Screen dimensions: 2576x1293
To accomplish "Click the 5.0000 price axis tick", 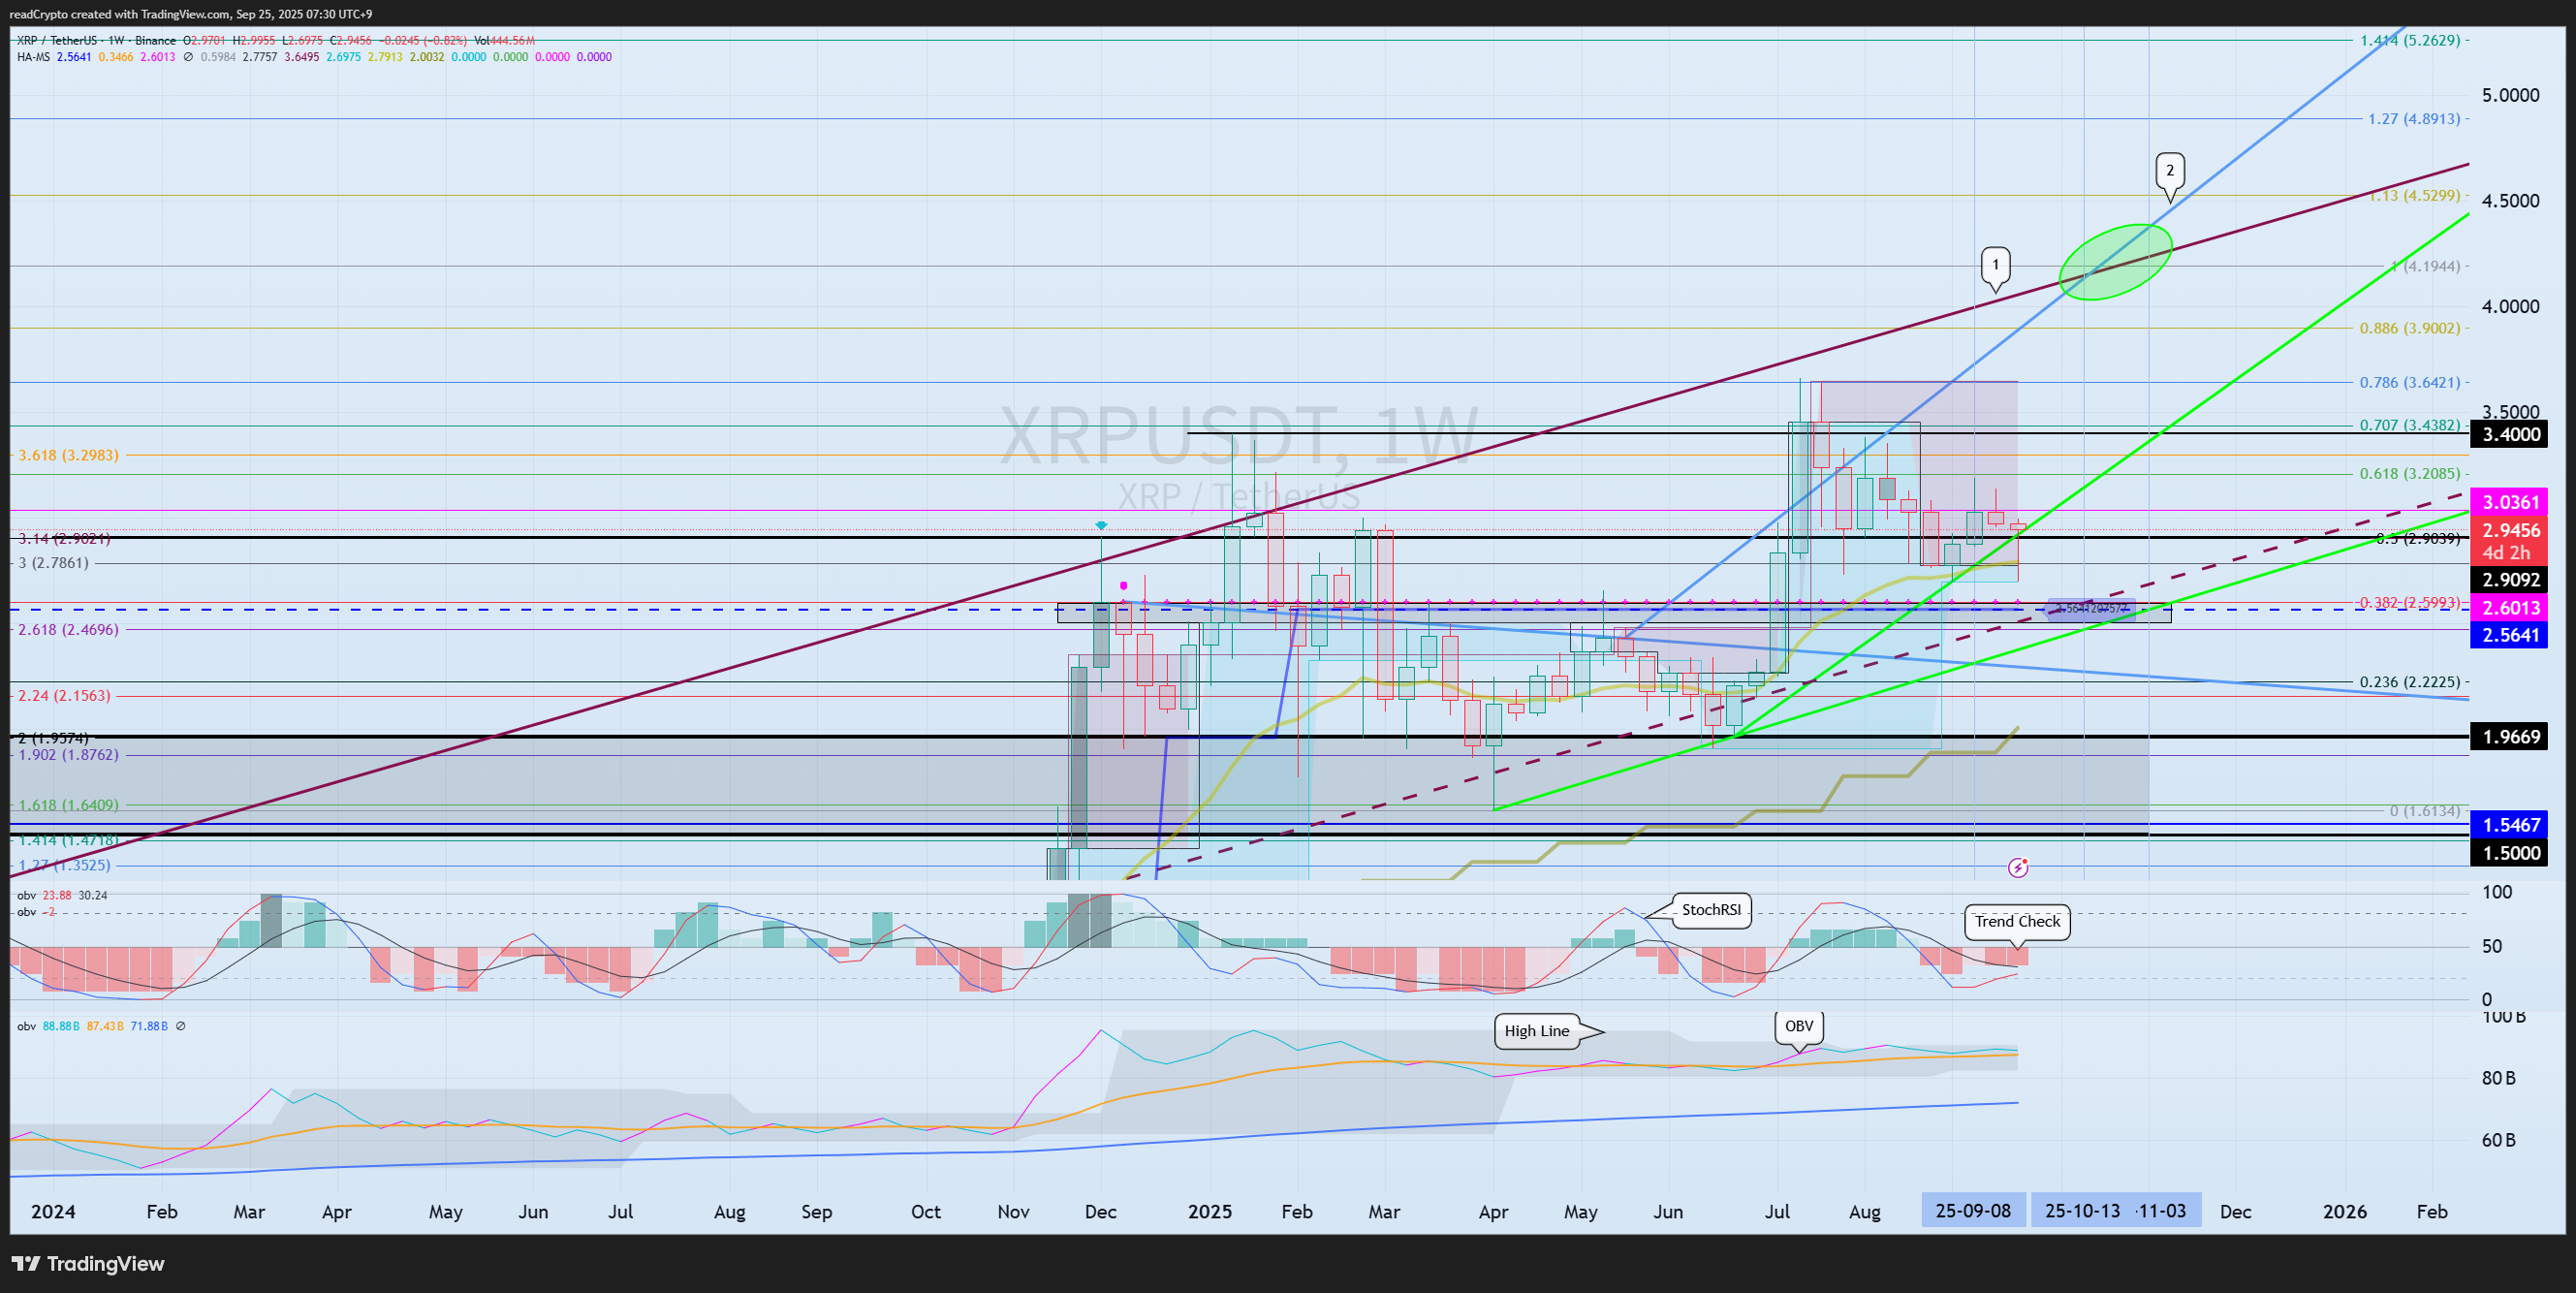I will (x=2510, y=95).
